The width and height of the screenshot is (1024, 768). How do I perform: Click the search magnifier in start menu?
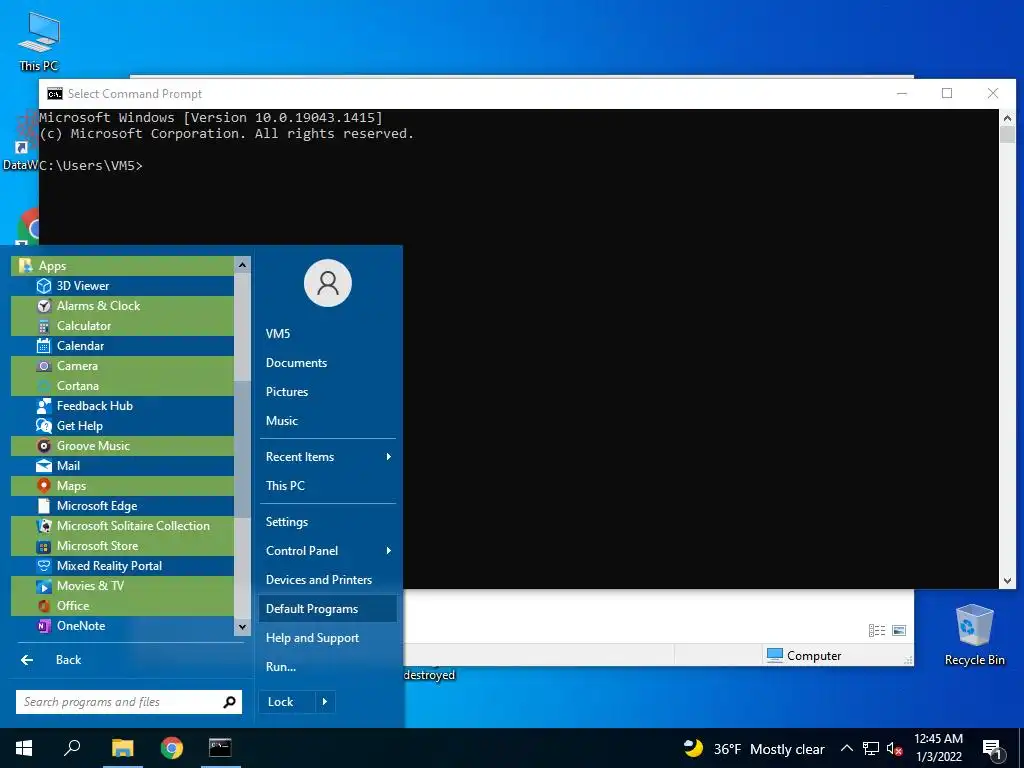229,702
